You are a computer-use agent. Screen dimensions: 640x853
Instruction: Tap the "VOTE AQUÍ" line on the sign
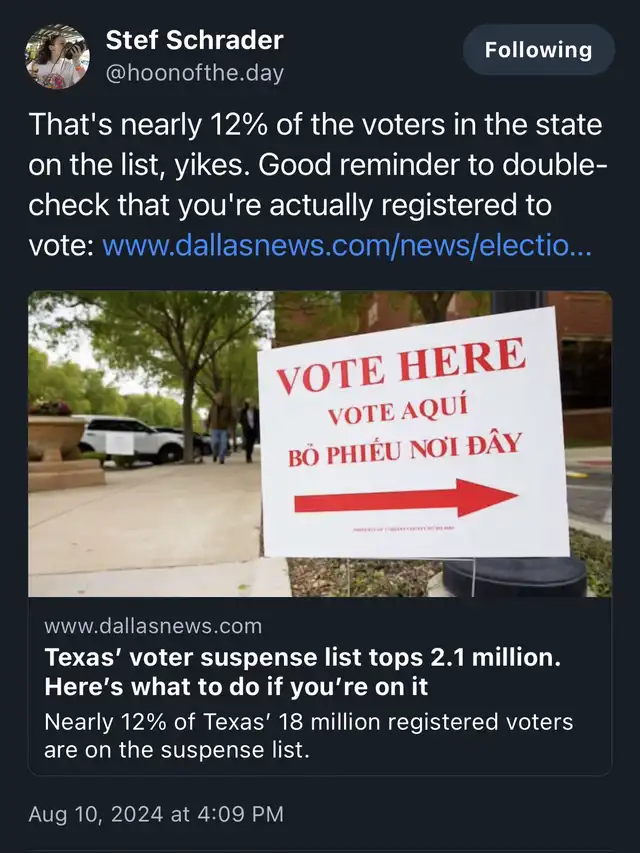[398, 412]
